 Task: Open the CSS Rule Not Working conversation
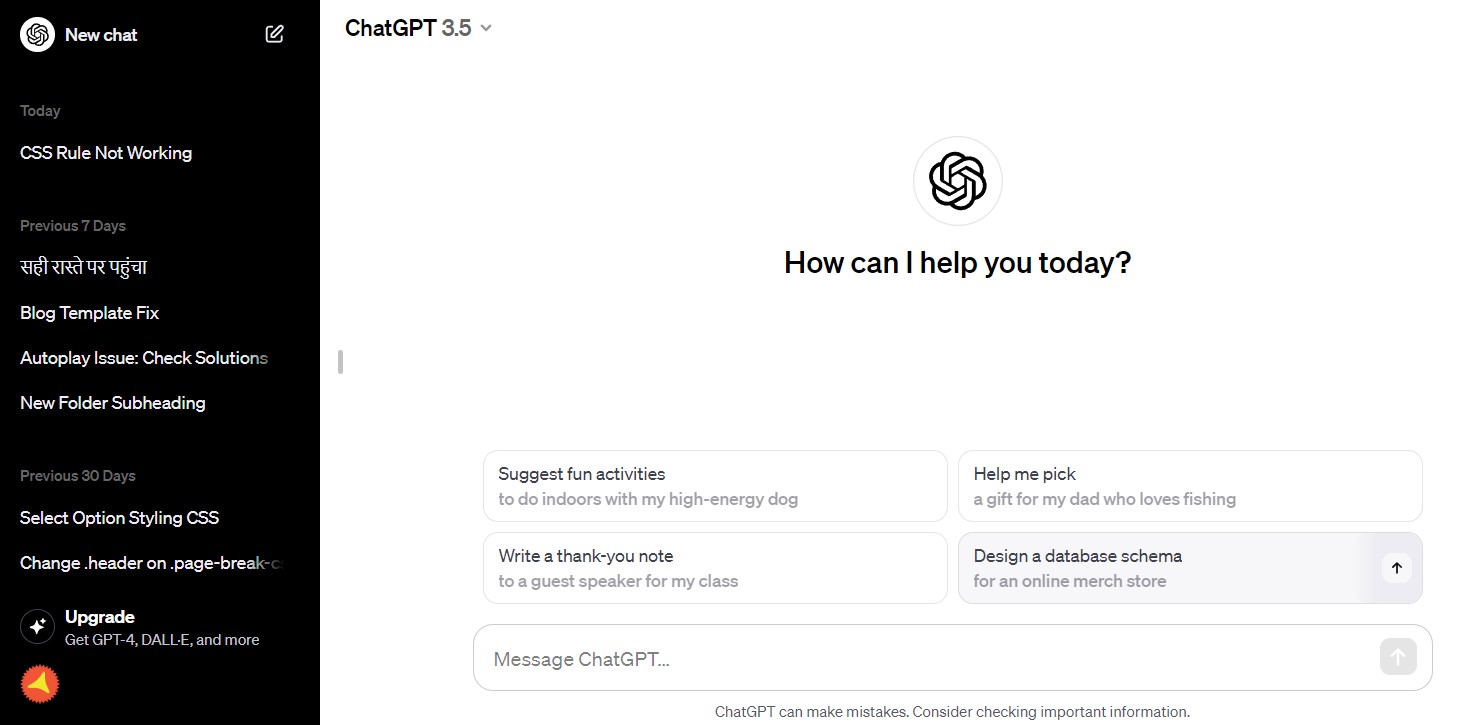point(105,153)
